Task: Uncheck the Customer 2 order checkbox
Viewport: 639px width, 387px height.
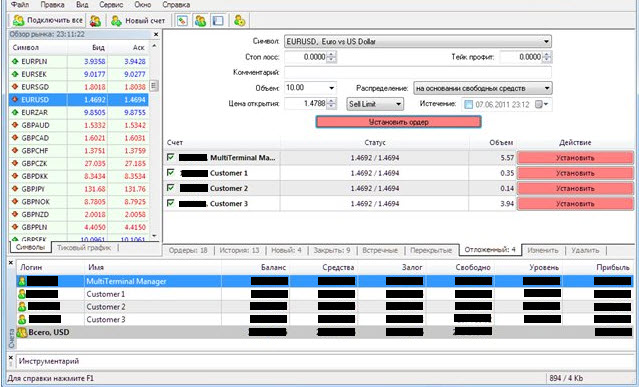Action: pyautogui.click(x=171, y=187)
